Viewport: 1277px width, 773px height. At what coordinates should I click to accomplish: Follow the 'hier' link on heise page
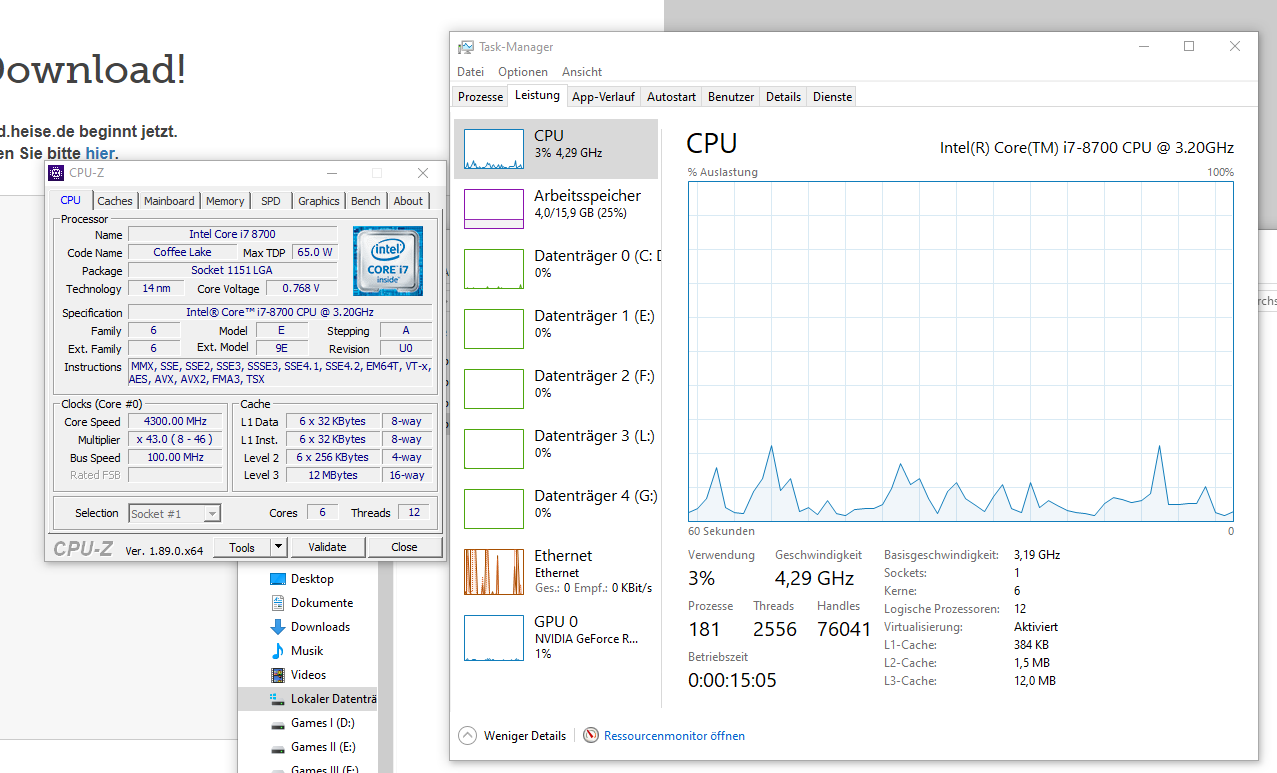(100, 153)
